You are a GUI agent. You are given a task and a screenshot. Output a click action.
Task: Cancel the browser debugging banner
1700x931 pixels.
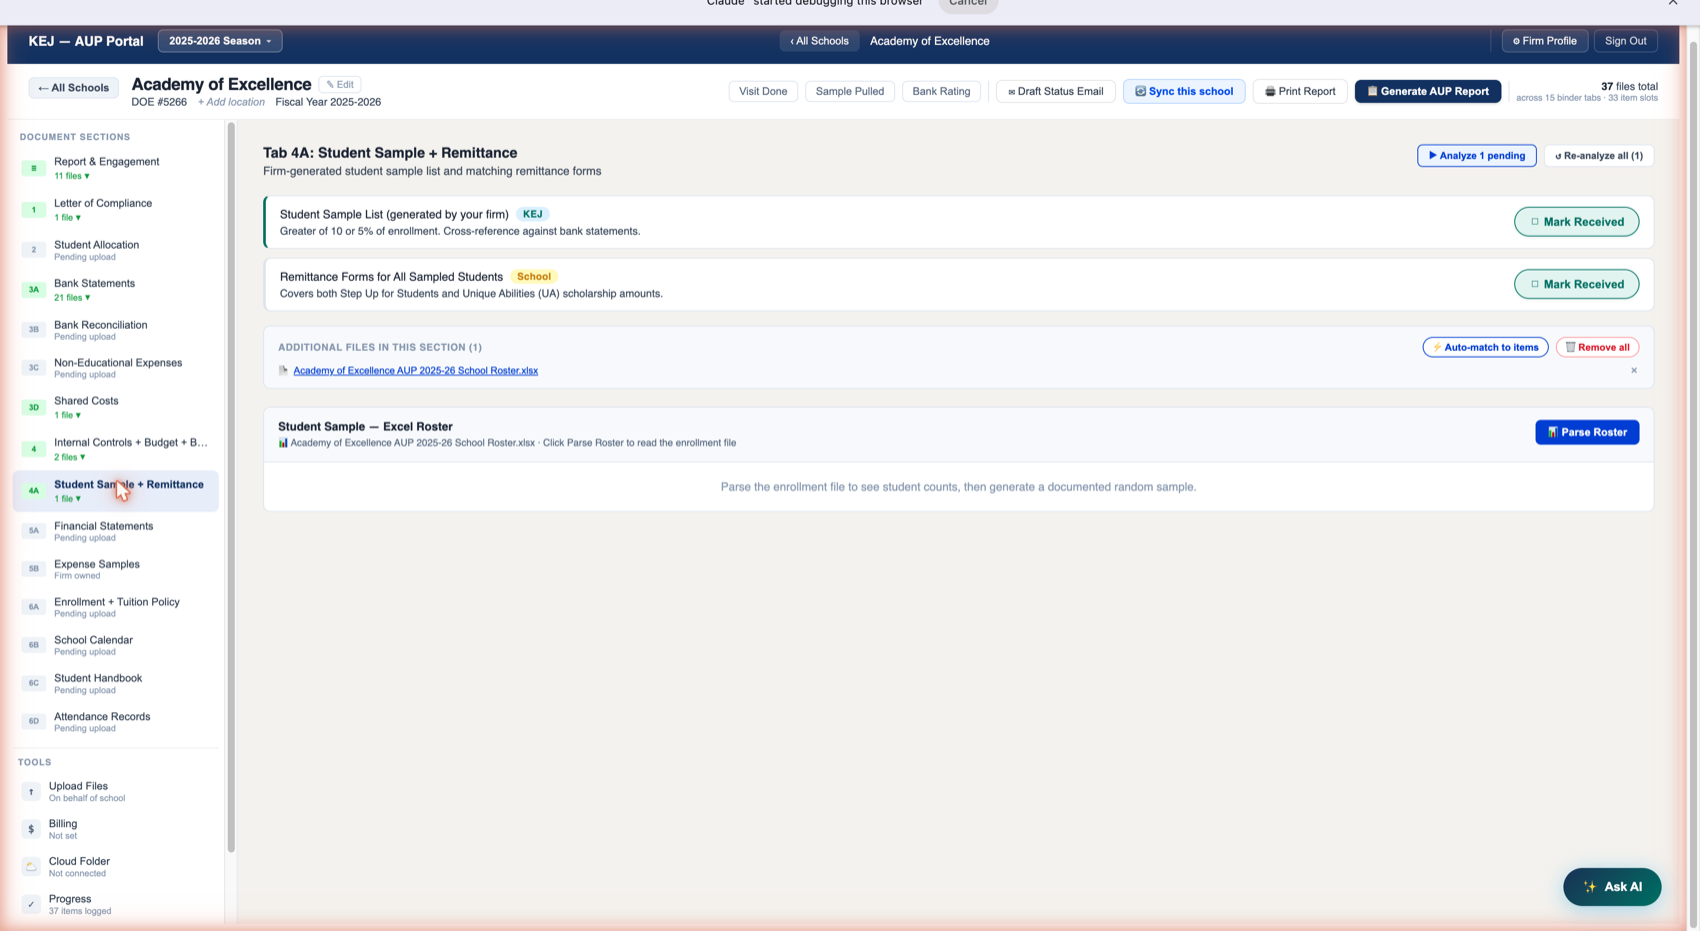tap(967, 4)
